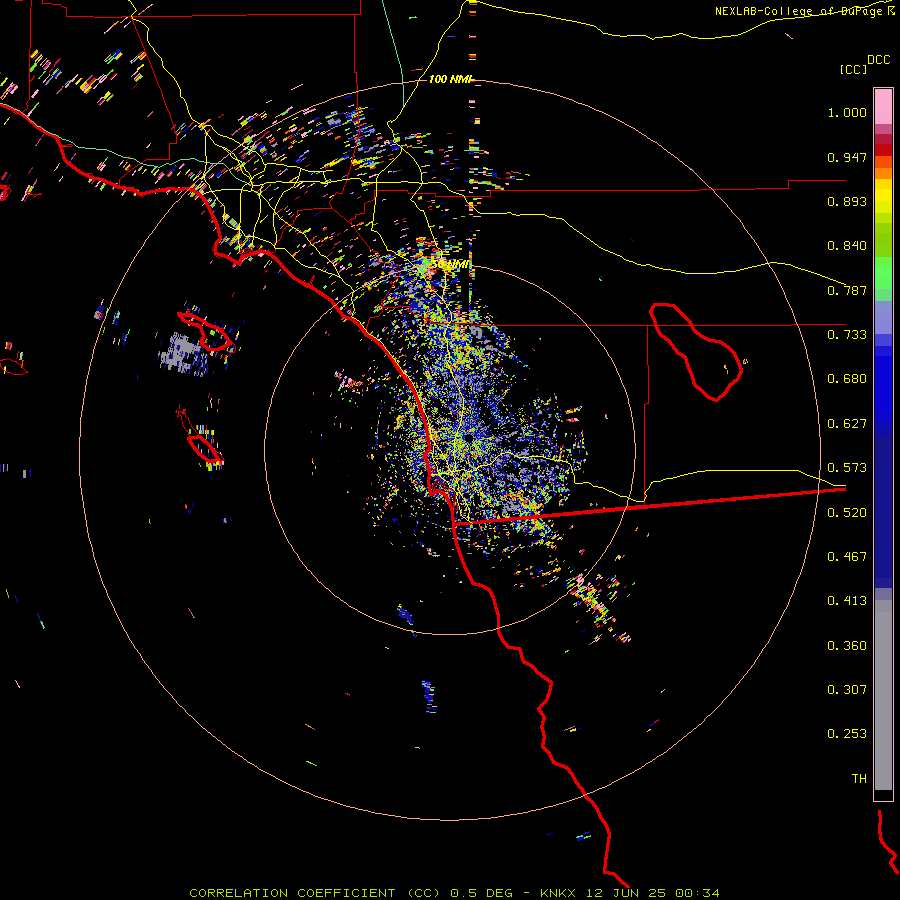
Task: Select the 0.307 scale value
Action: 847,690
